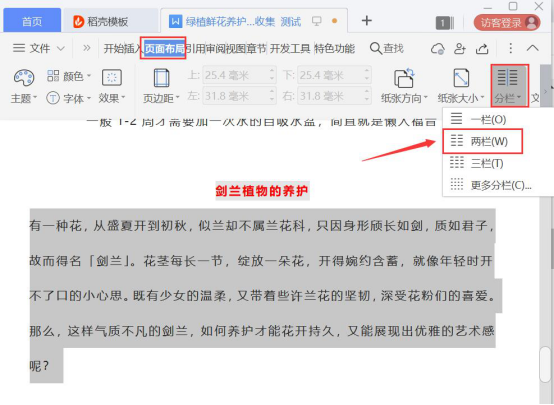Click the cloud sync icon
Viewport: 554px width, 405px height.
coord(437,48)
